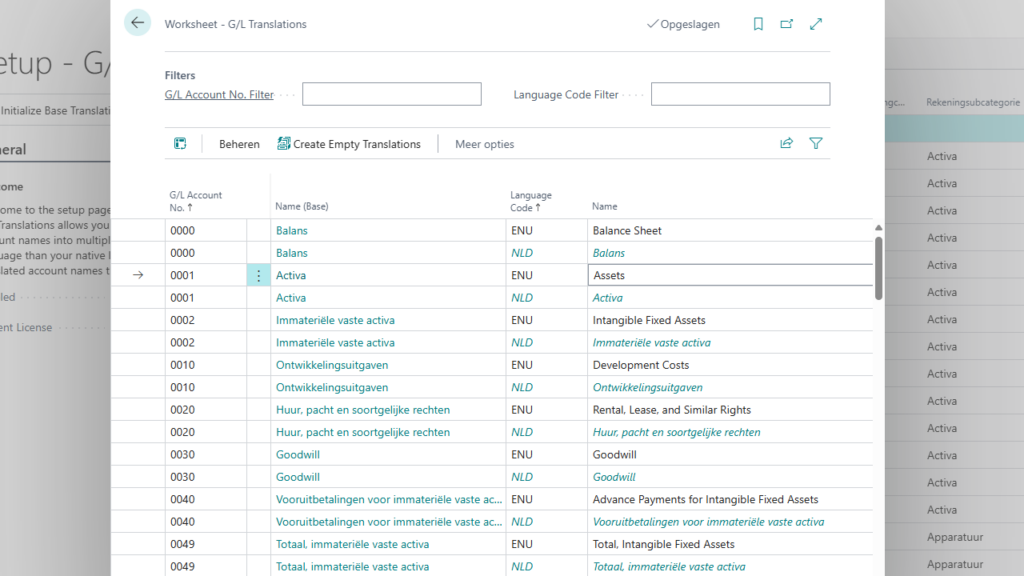Click Initialize Base Translations in the background Setup page
The image size is (1024, 576).
click(x=56, y=111)
